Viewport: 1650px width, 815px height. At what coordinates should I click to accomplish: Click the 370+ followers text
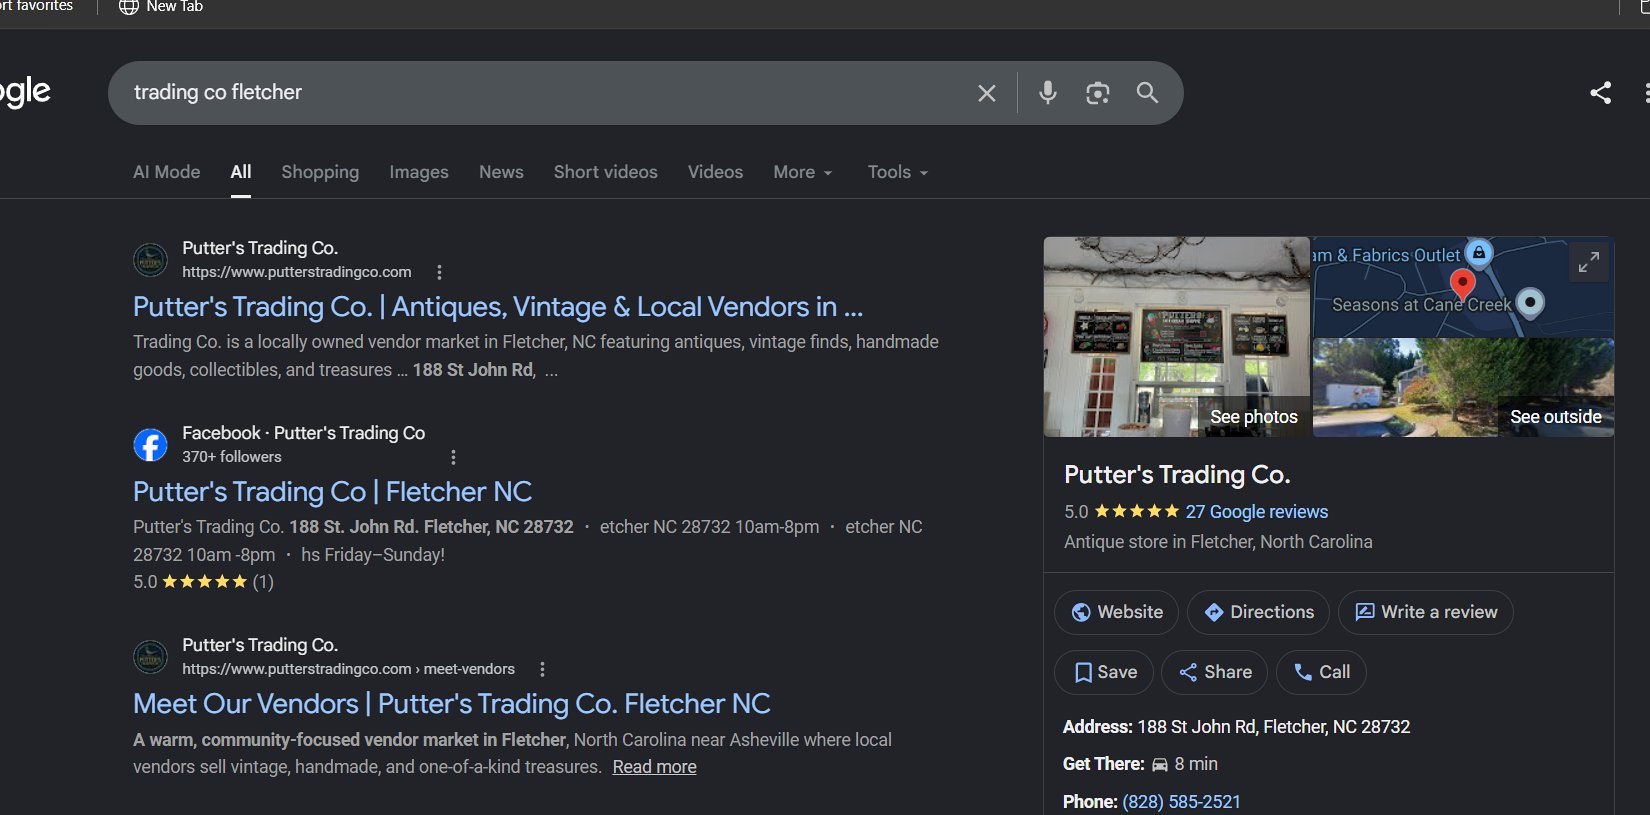coord(232,457)
